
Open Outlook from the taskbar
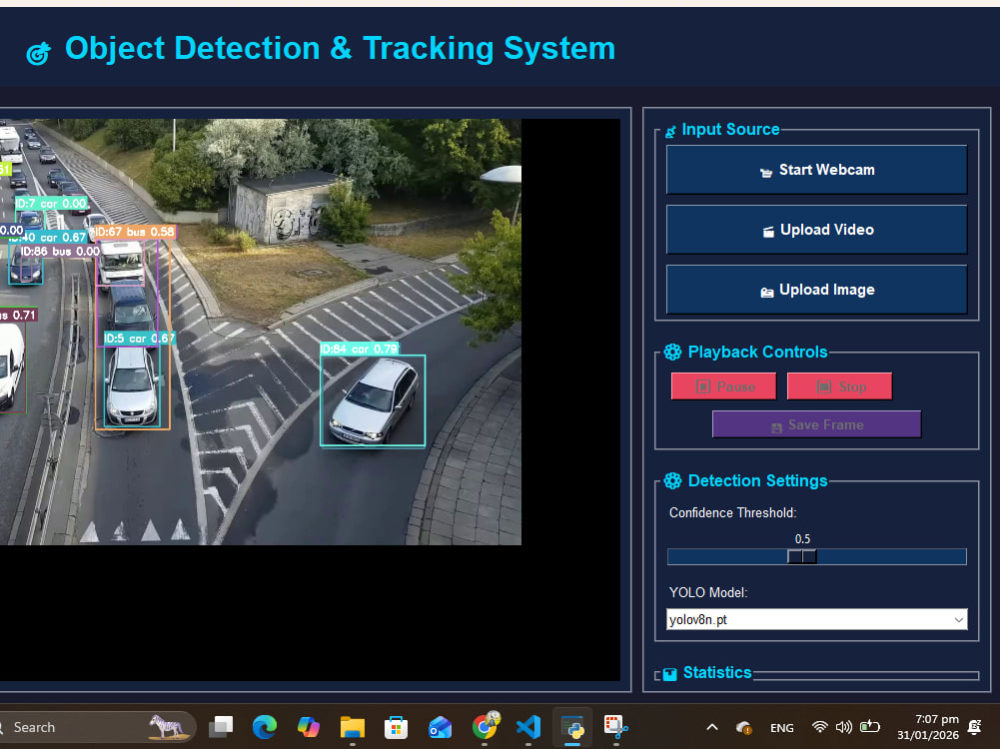(x=440, y=727)
